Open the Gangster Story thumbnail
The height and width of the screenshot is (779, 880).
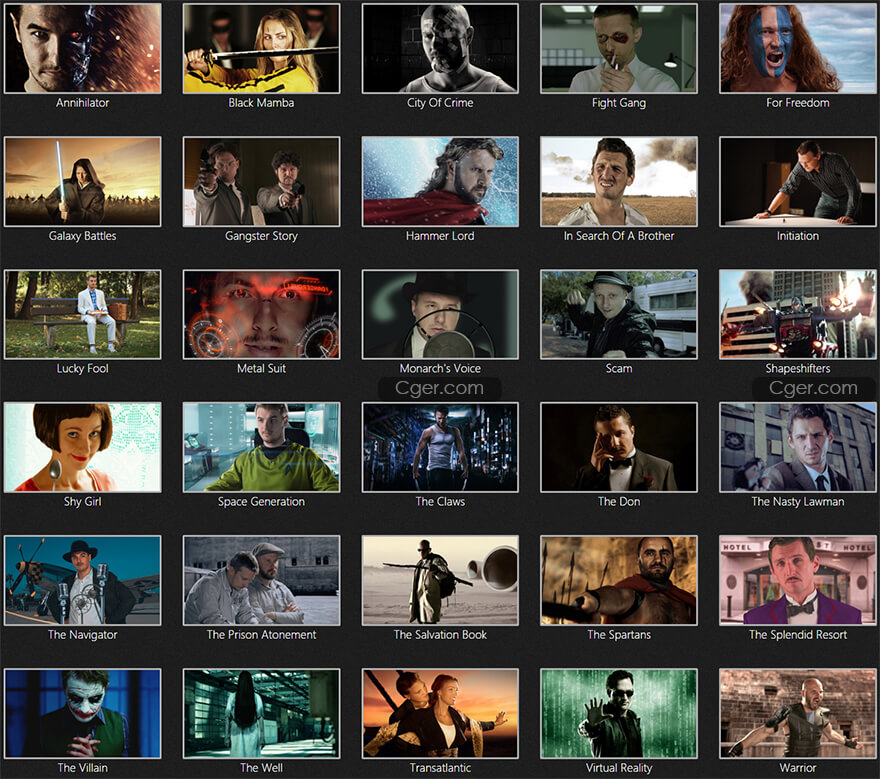click(x=262, y=181)
